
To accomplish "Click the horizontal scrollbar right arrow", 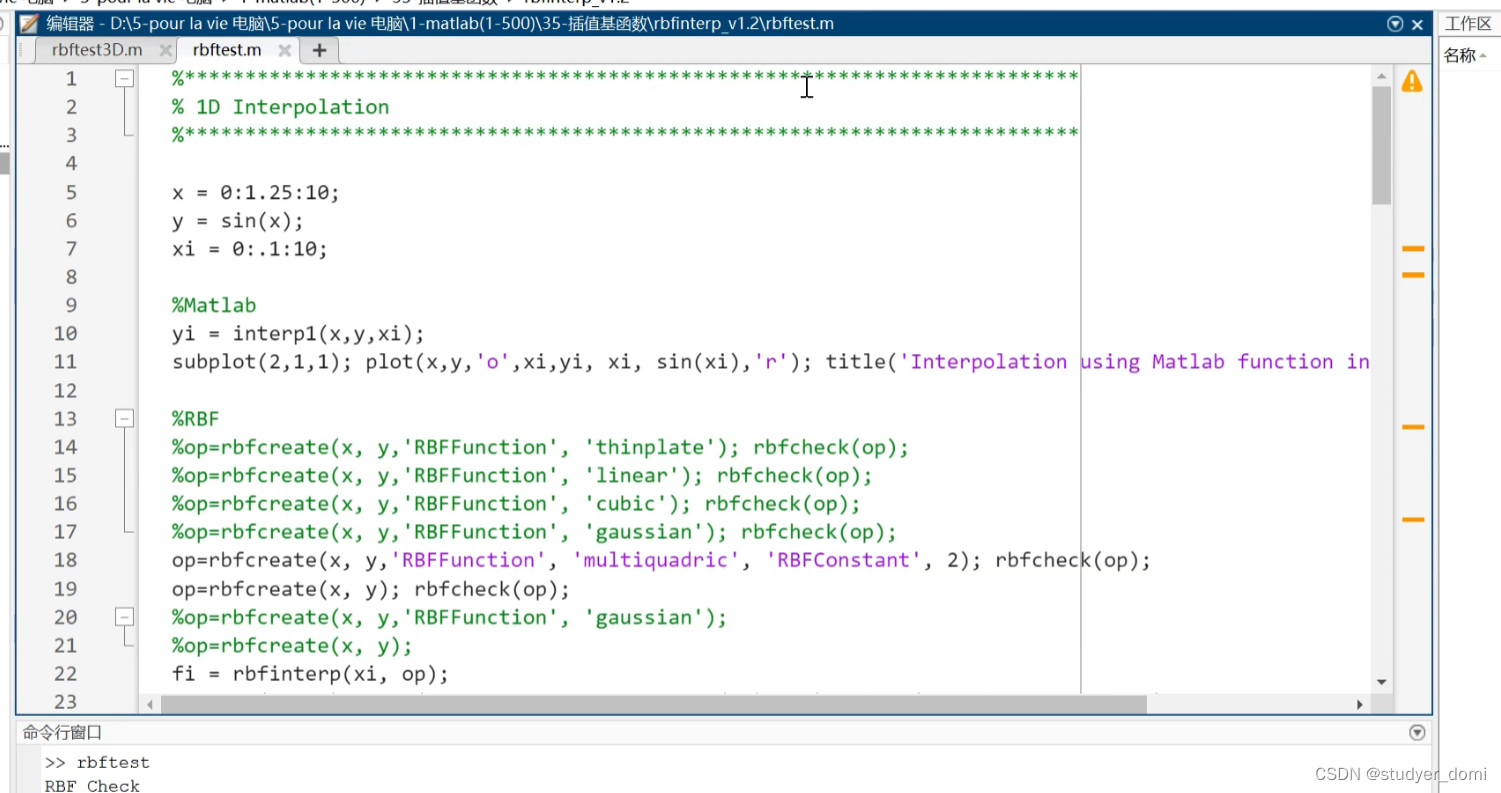I will click(x=1361, y=703).
